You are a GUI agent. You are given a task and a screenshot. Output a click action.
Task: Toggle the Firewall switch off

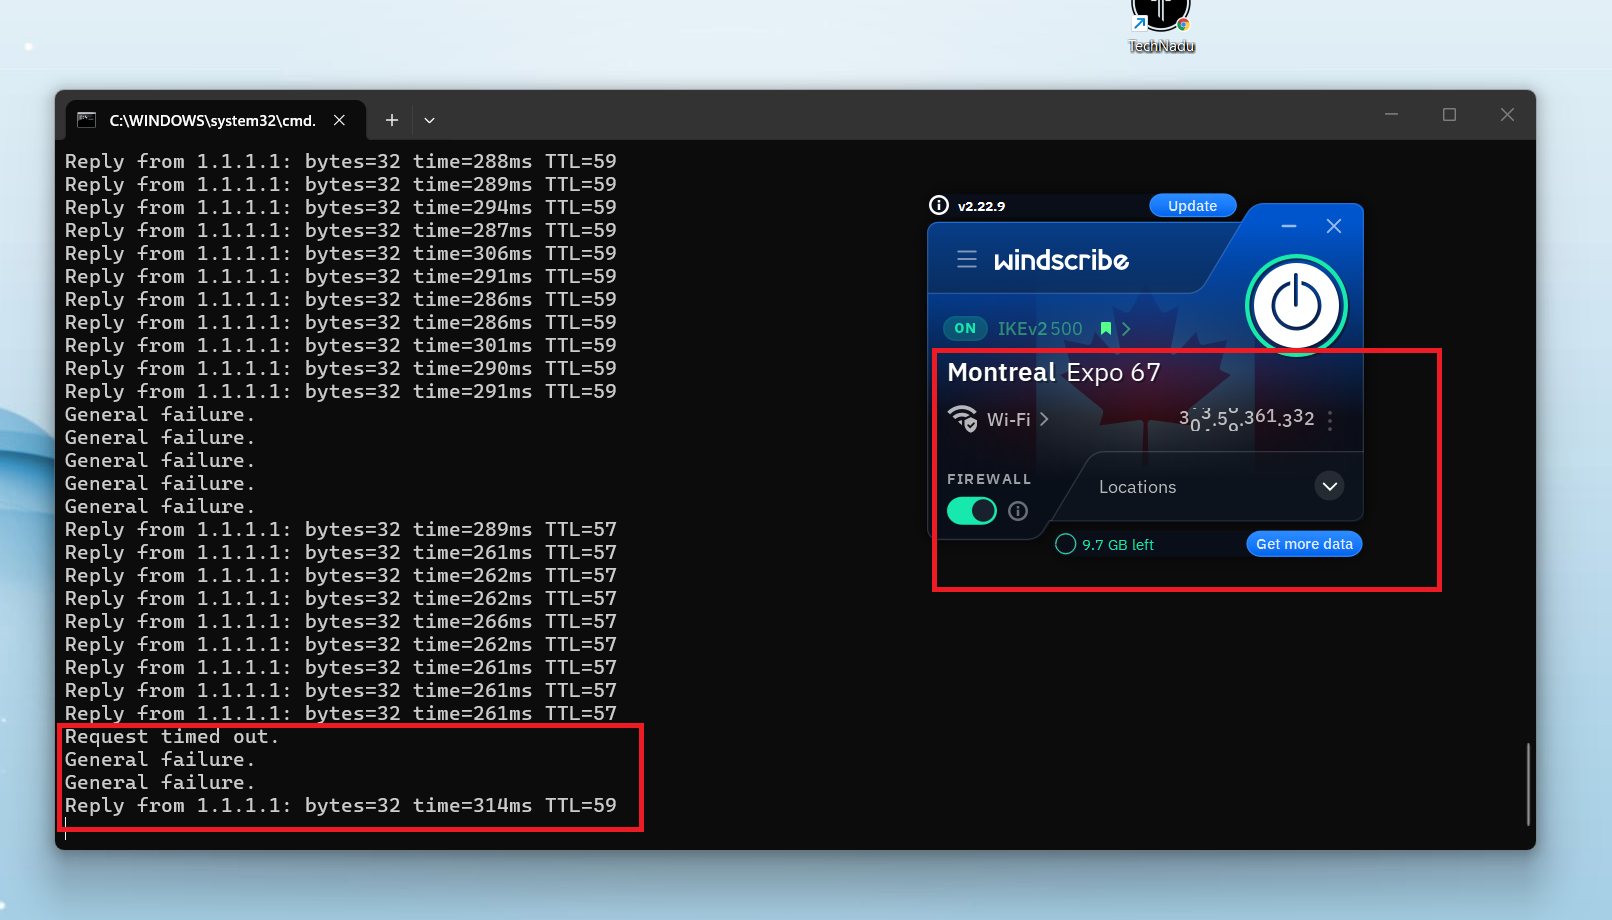pos(972,511)
